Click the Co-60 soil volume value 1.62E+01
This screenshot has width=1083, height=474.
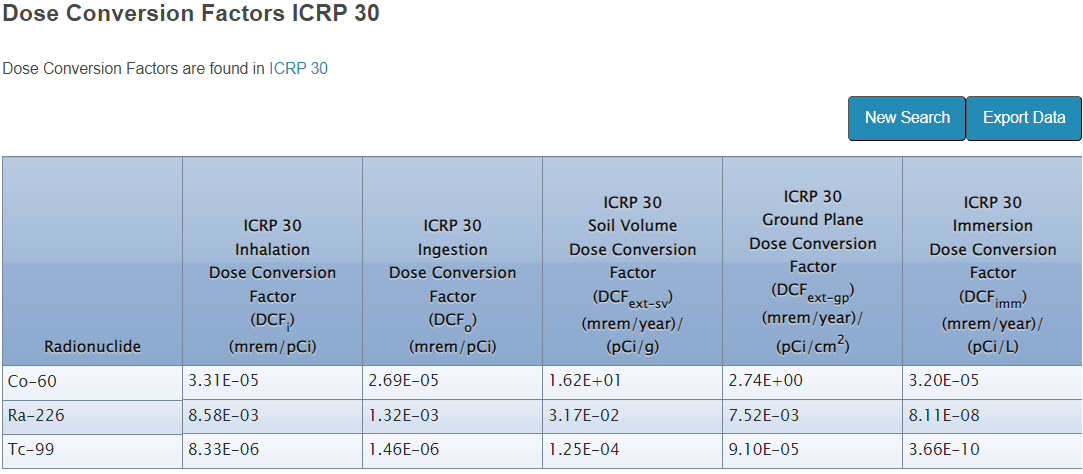pyautogui.click(x=584, y=381)
